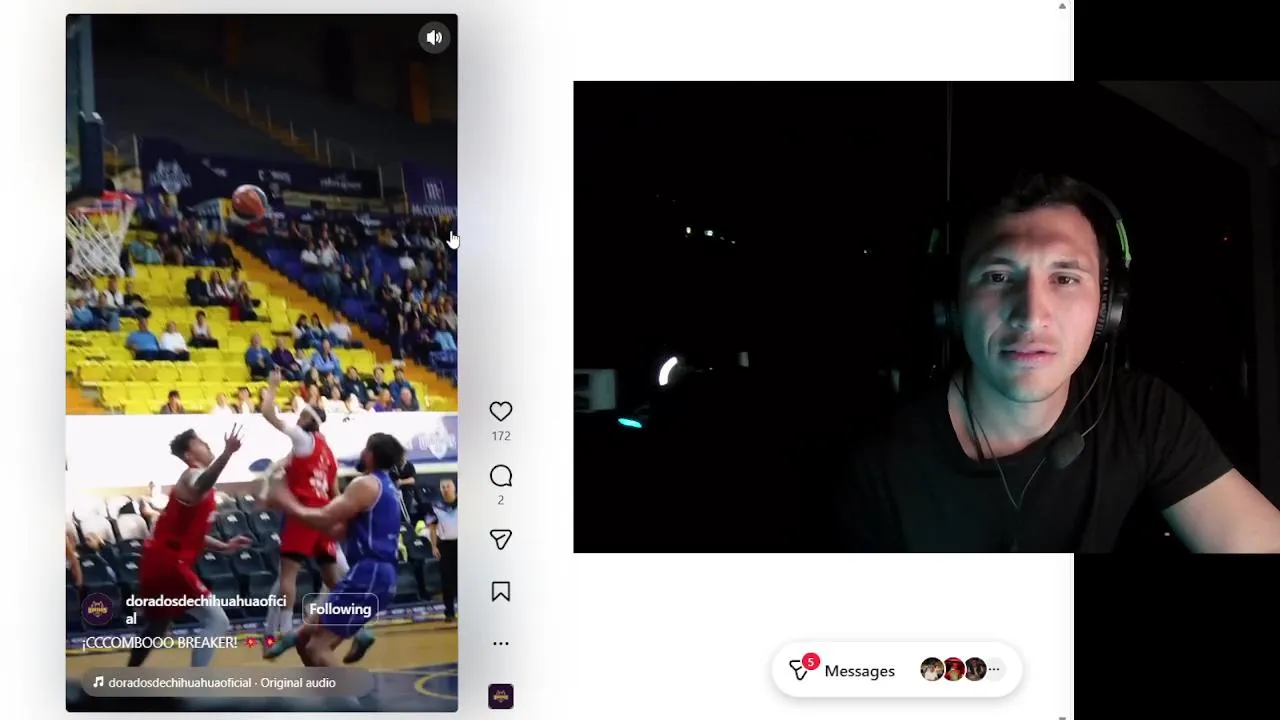
Task: Like the reel with the heart icon
Action: coord(501,411)
